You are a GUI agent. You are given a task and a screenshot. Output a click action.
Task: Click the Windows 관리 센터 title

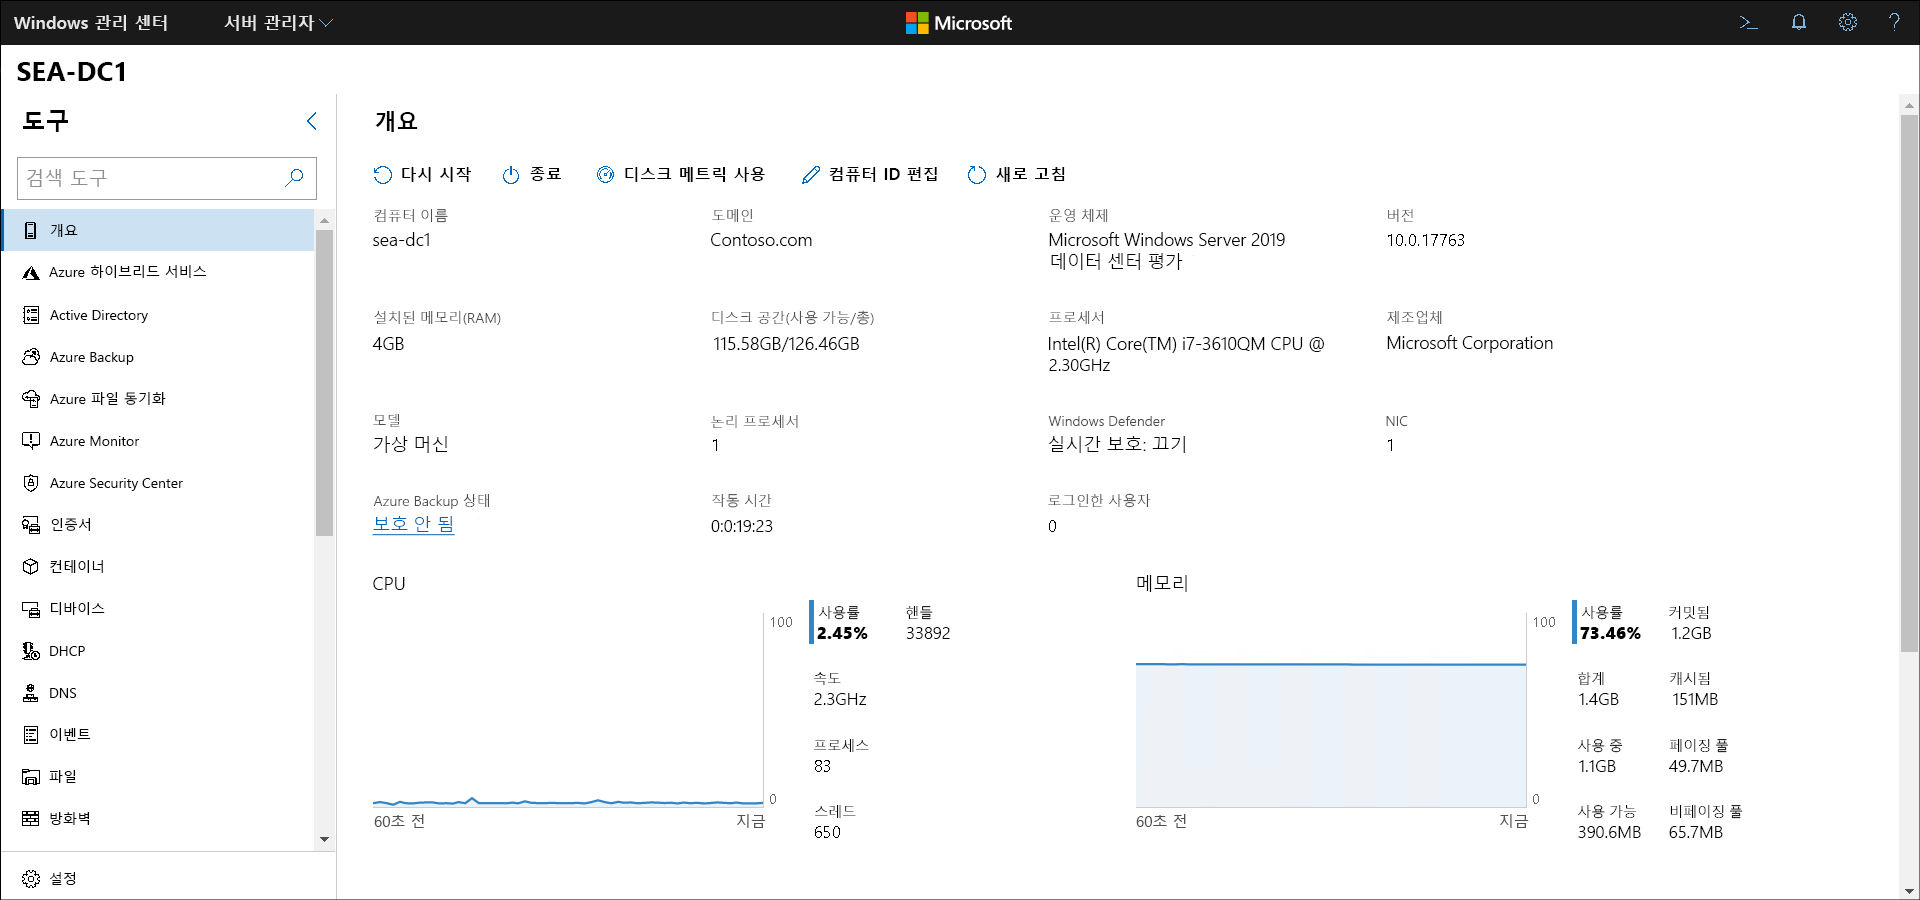point(91,22)
